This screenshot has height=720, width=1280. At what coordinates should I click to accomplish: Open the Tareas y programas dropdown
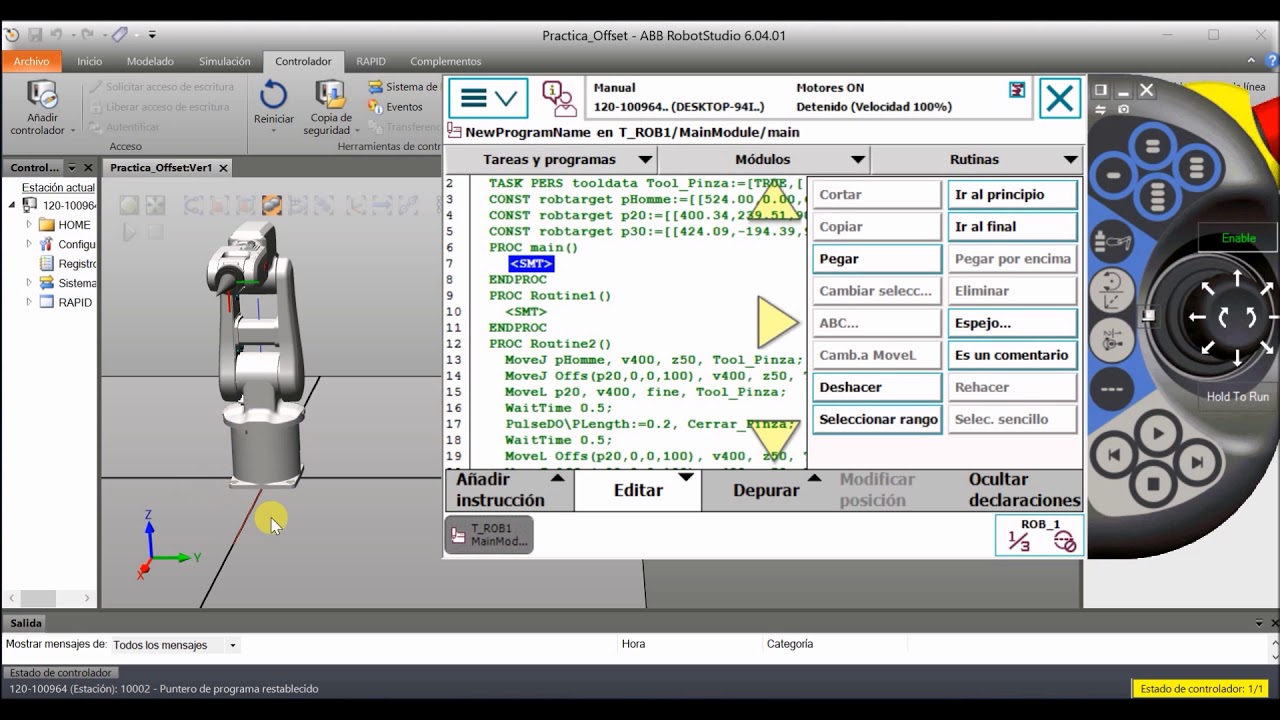pos(550,159)
